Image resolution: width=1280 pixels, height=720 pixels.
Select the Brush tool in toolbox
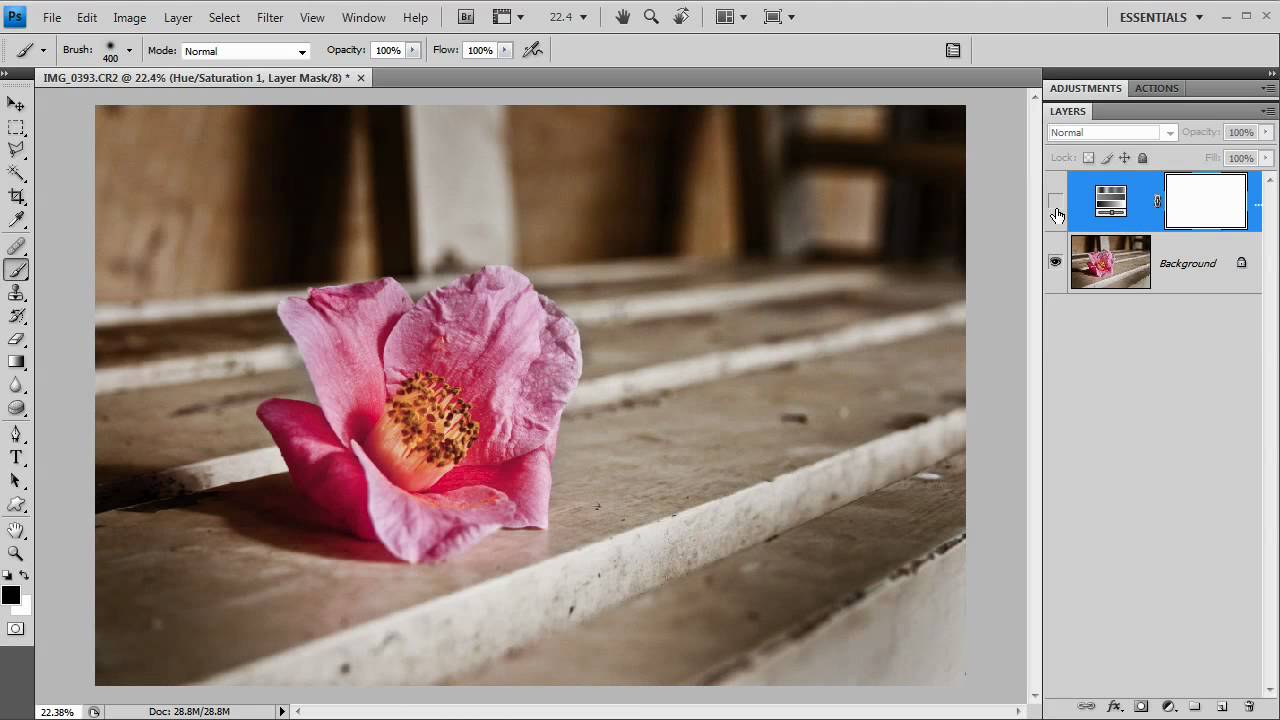coord(16,270)
